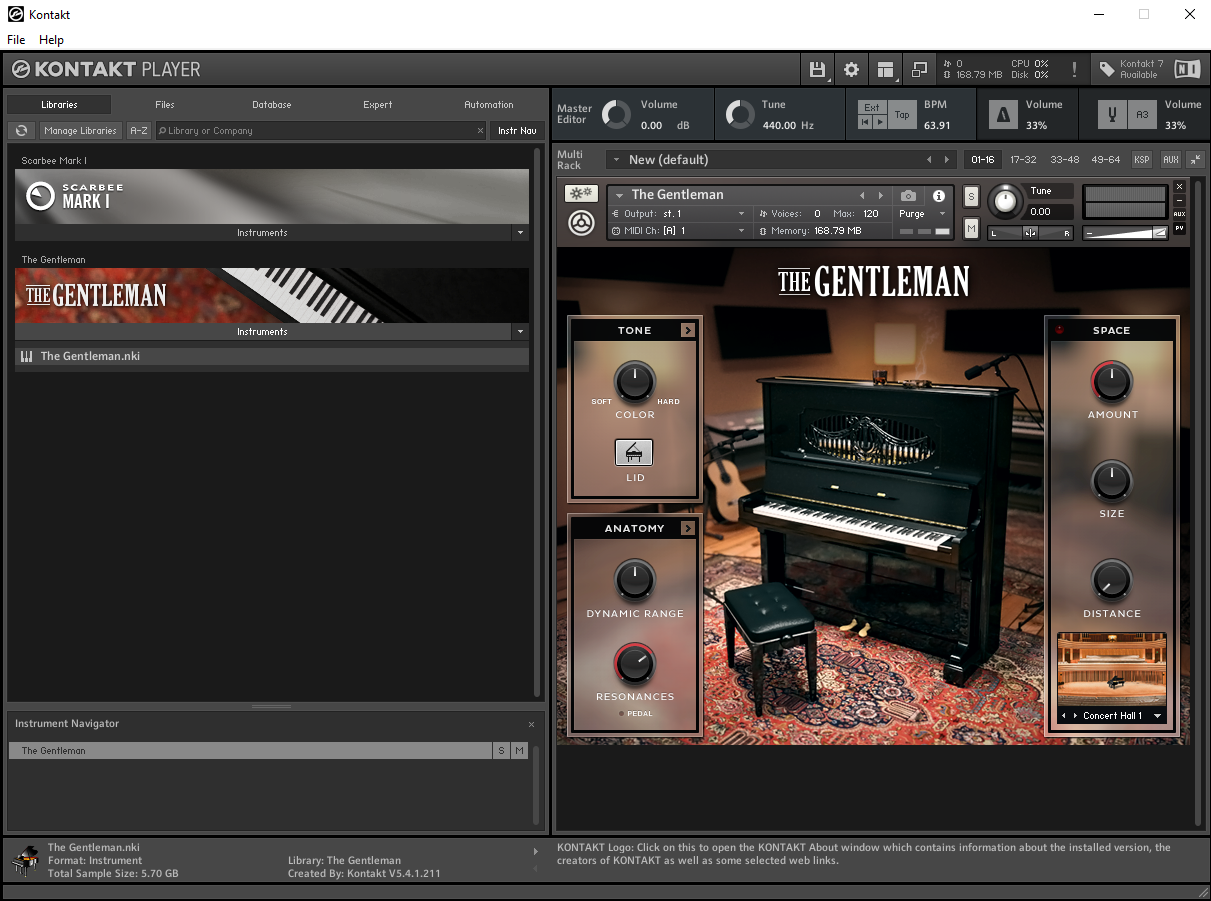The image size is (1211, 901).
Task: Clear the library search field with X
Action: tap(480, 130)
